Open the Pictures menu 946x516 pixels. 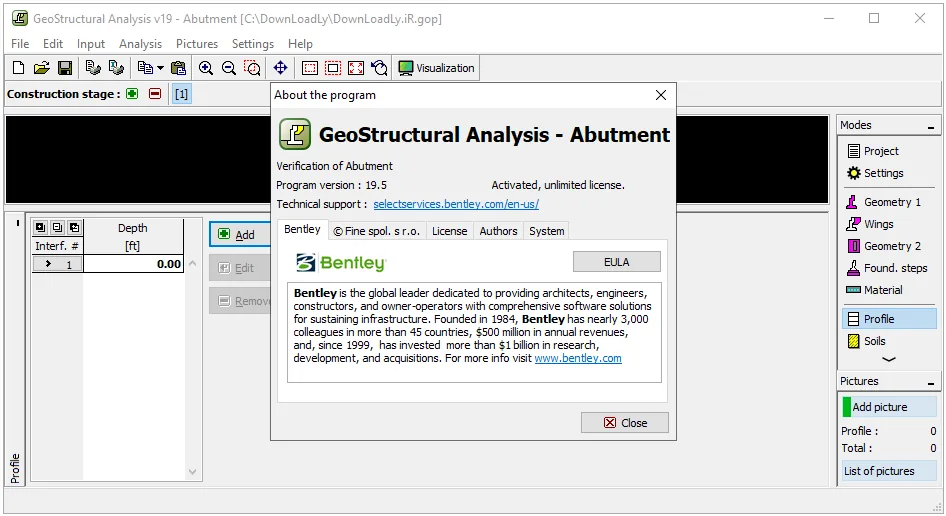(x=197, y=43)
